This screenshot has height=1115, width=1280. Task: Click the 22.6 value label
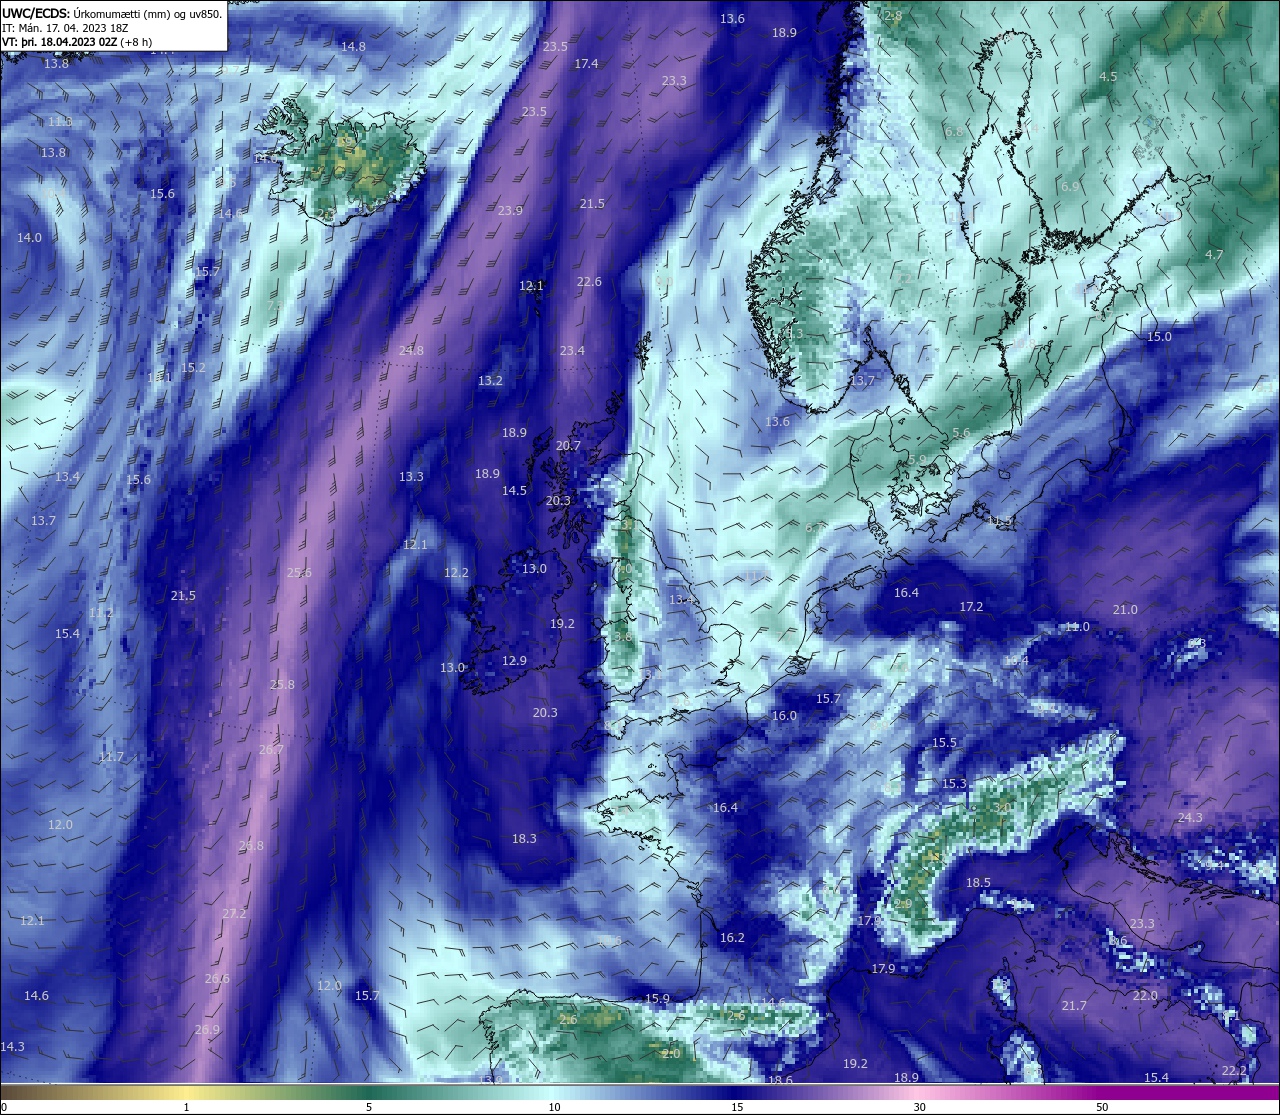(x=589, y=281)
